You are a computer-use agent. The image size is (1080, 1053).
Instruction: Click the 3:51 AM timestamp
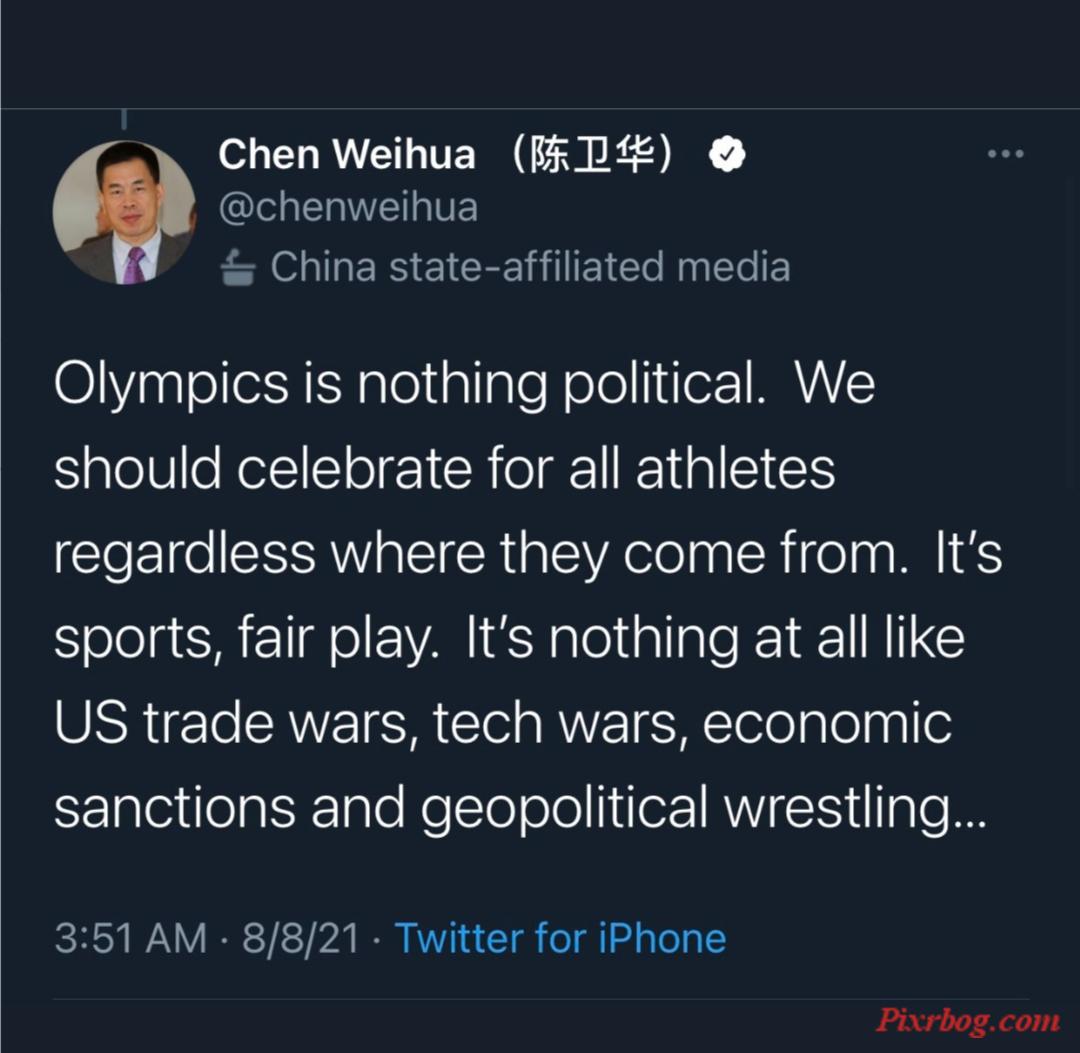point(131,939)
